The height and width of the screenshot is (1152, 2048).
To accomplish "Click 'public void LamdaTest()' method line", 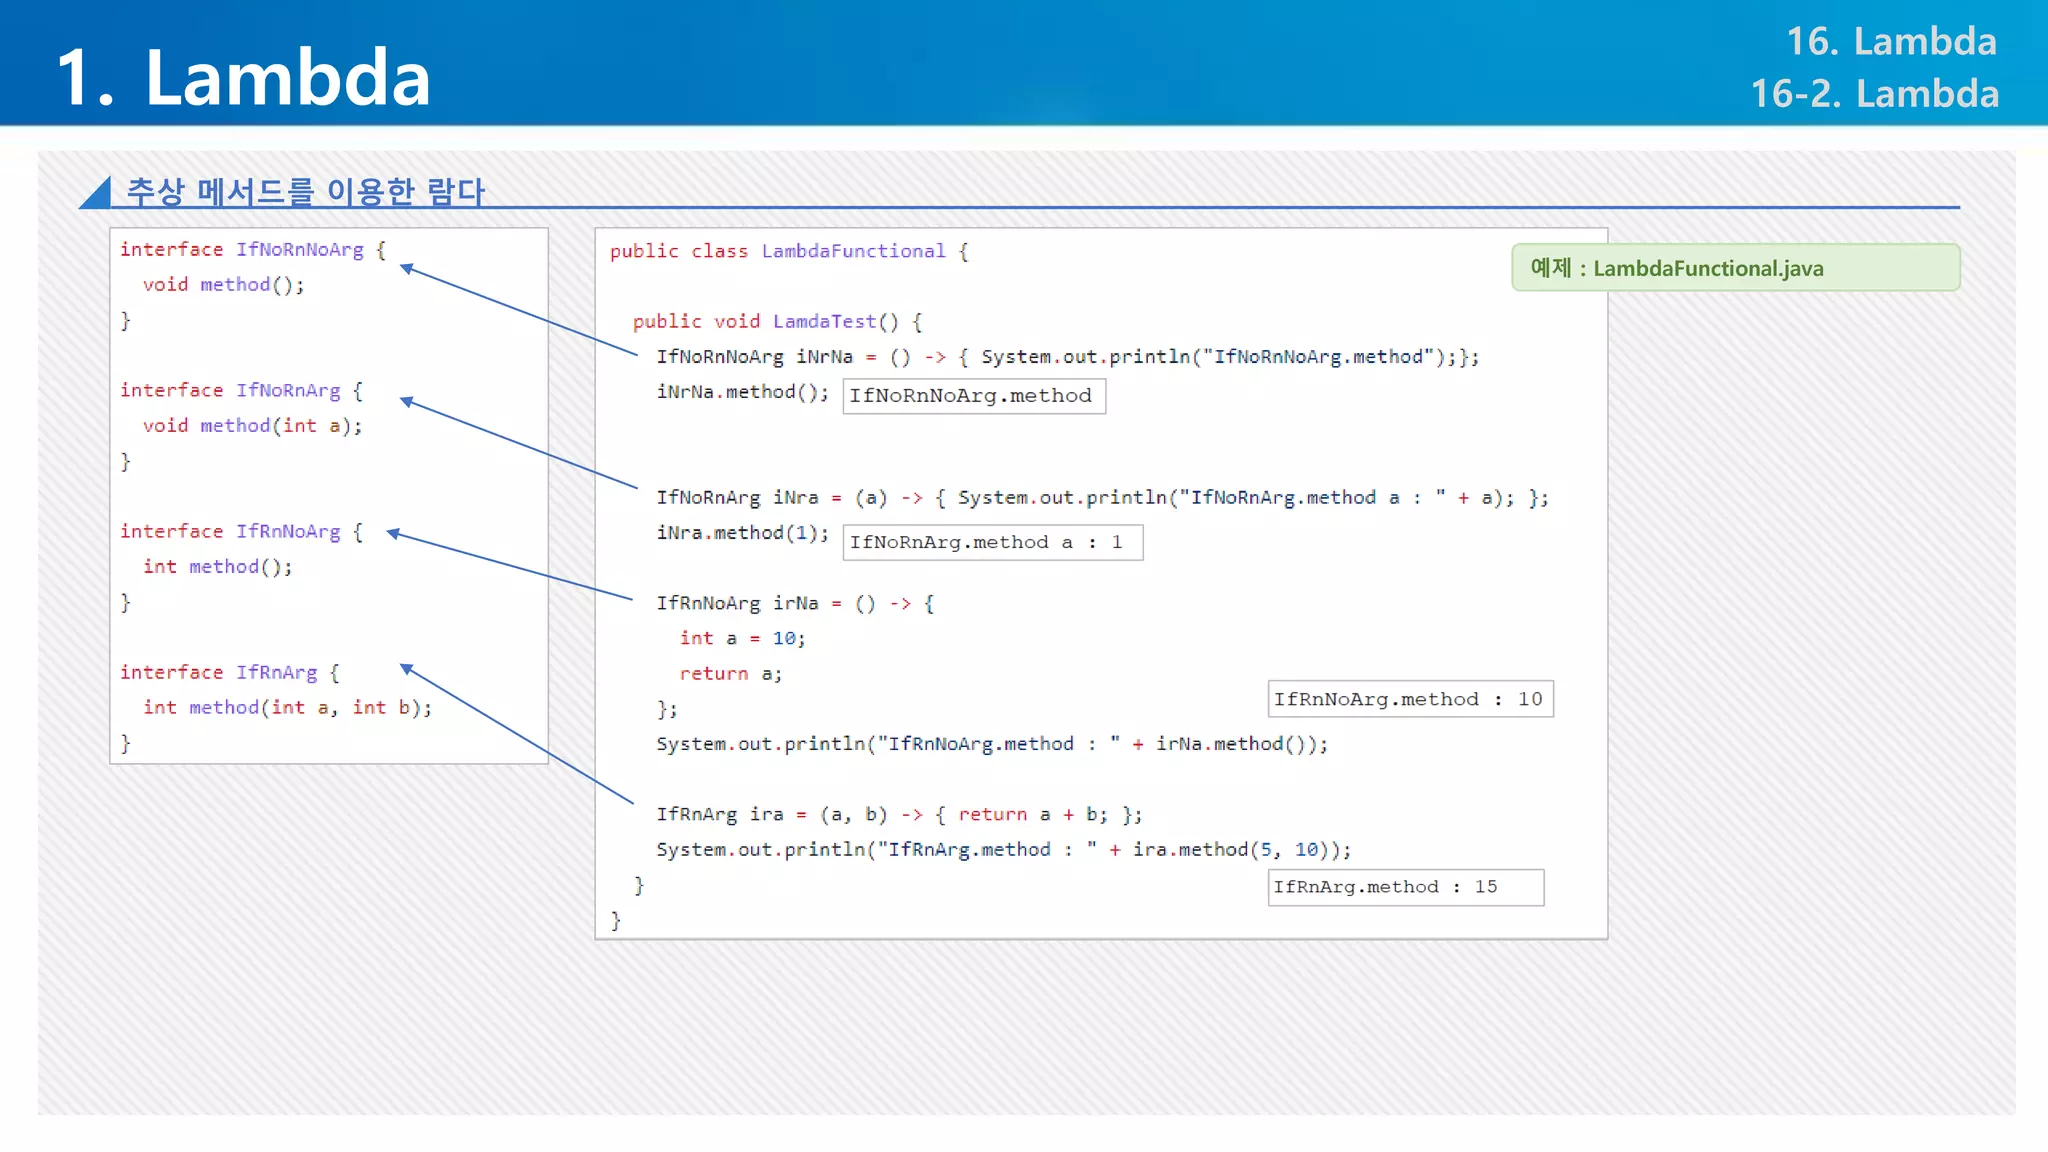I will [x=776, y=322].
